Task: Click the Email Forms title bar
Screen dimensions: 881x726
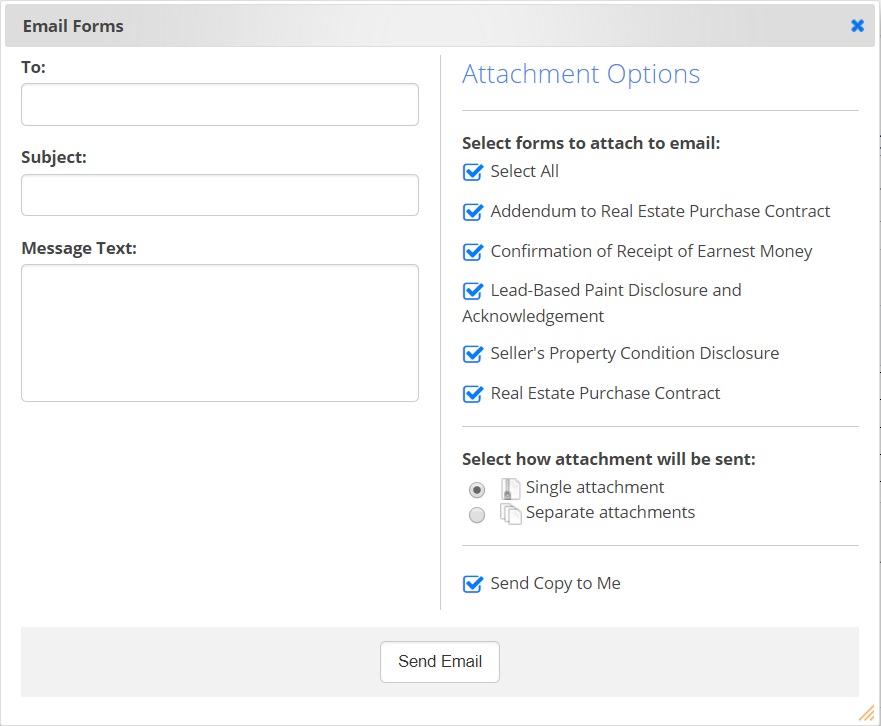Action: [x=400, y=26]
